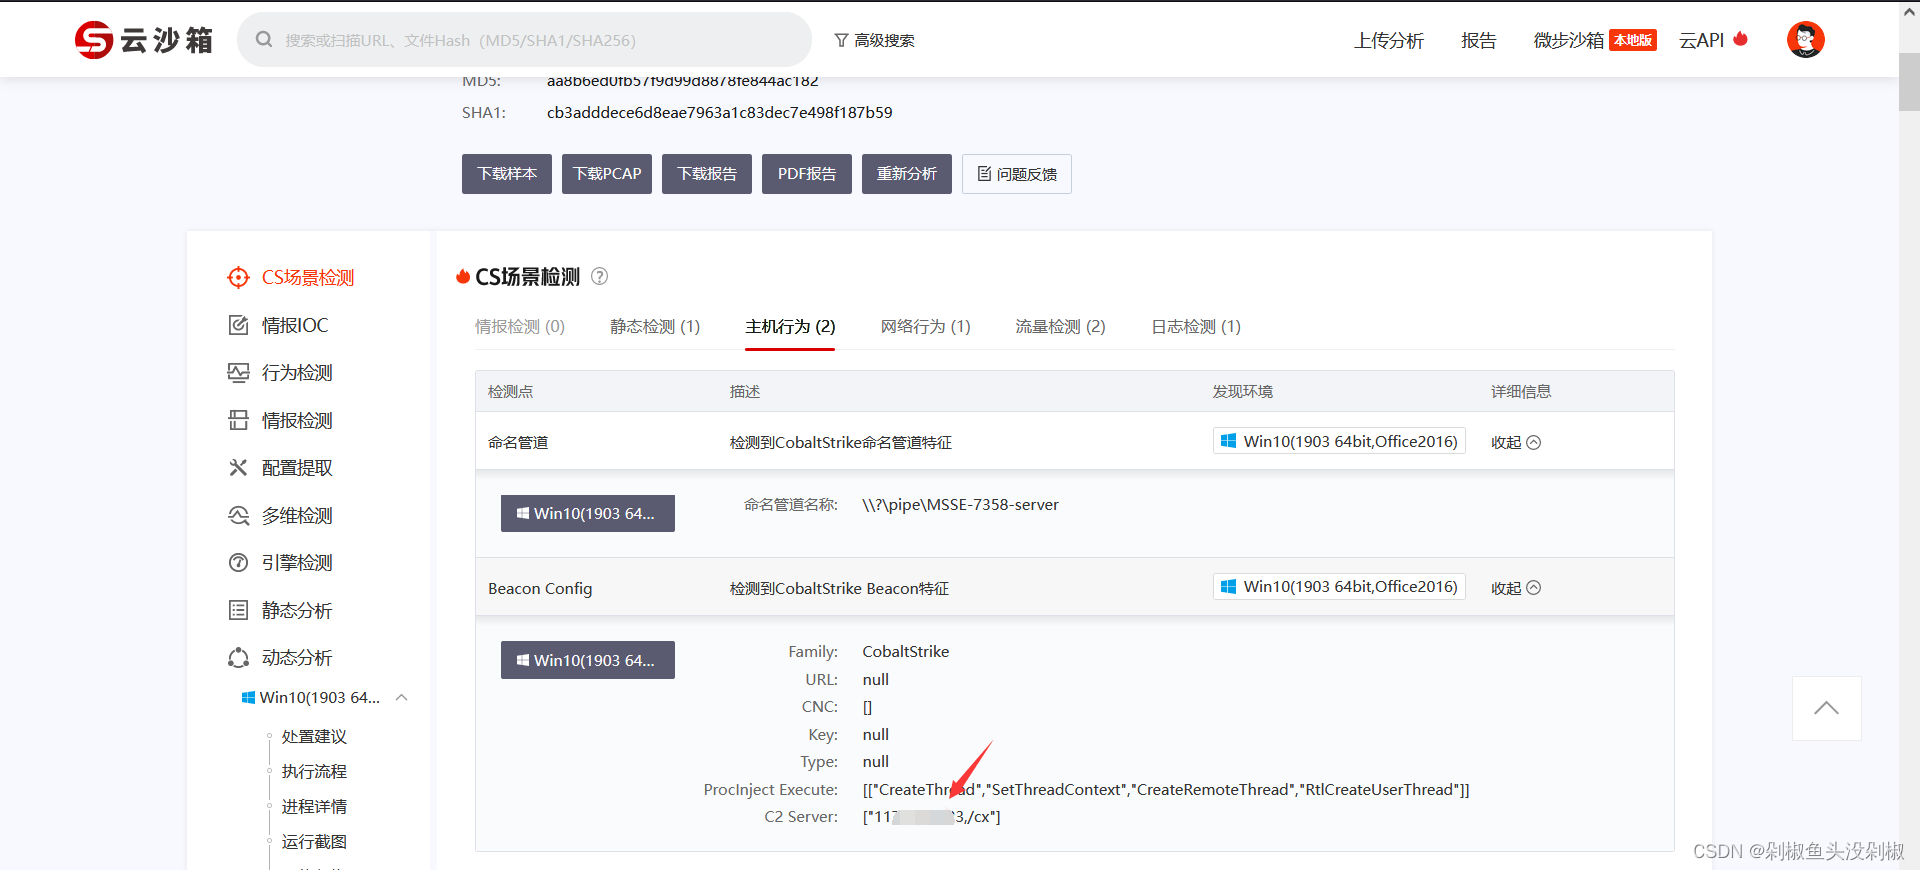This screenshot has height=870, width=1920.
Task: Open 进程详情 in the sidebar tree
Action: pyautogui.click(x=314, y=807)
